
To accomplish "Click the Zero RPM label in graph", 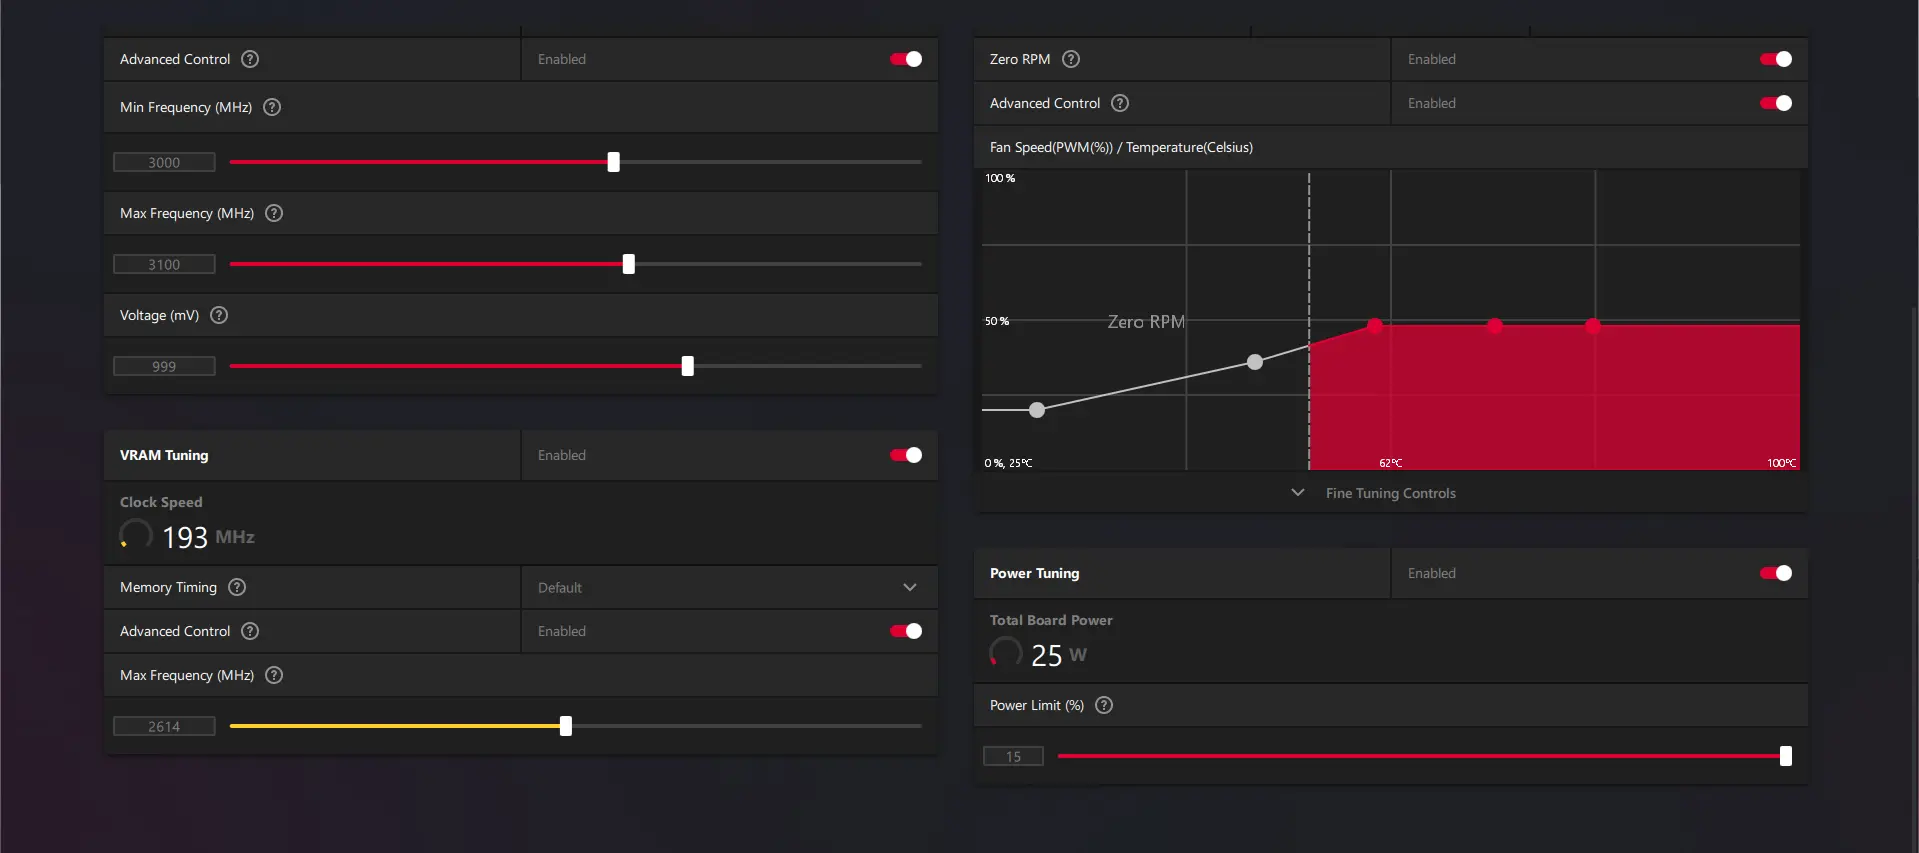I will click(1146, 322).
